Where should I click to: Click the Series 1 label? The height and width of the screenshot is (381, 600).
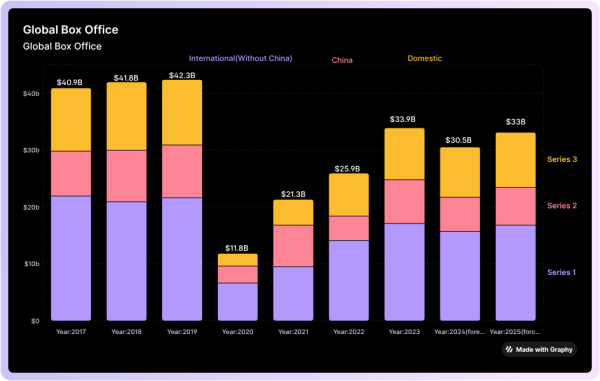(561, 272)
